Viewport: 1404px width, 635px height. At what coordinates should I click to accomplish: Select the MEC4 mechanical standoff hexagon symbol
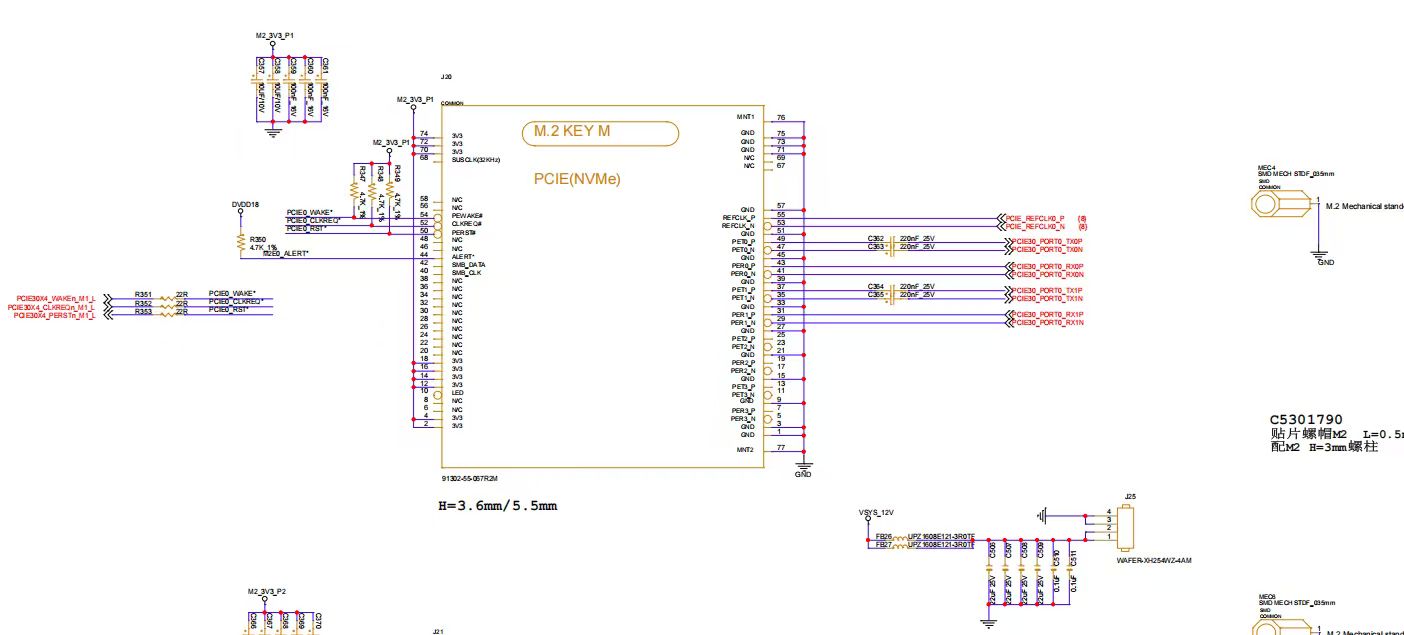pyautogui.click(x=1270, y=204)
